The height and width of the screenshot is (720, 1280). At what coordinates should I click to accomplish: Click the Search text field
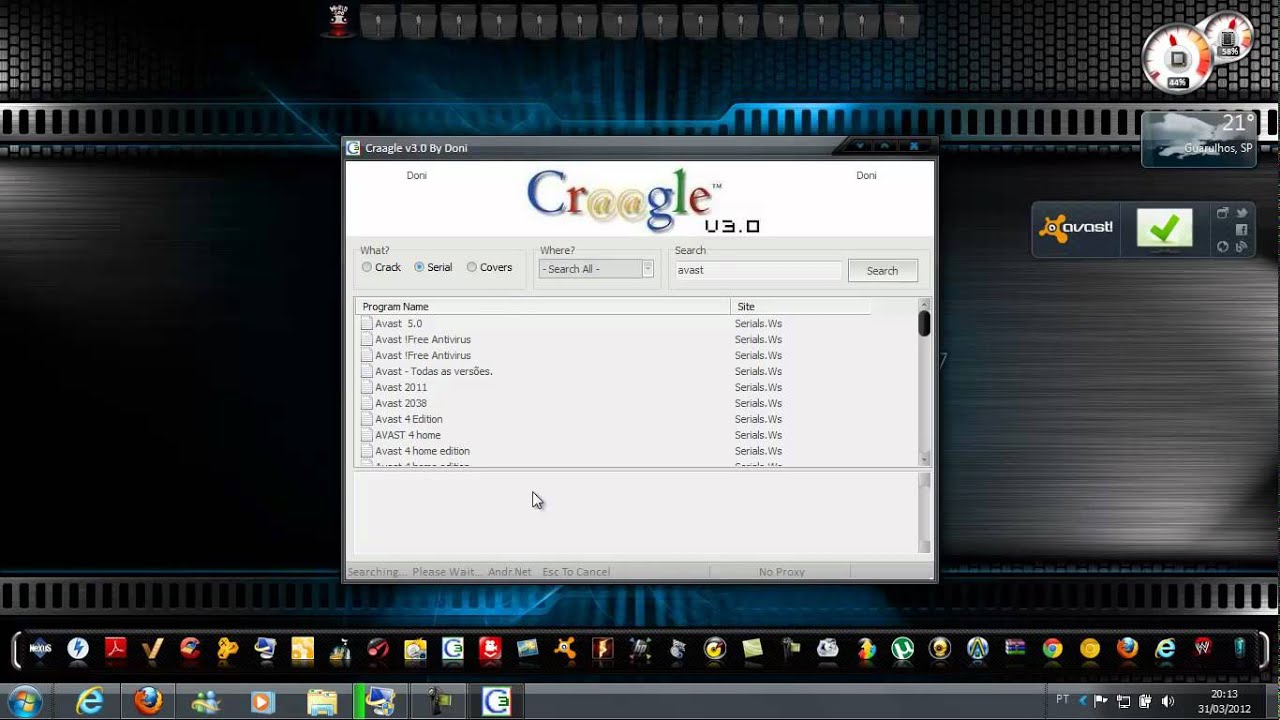click(x=758, y=270)
